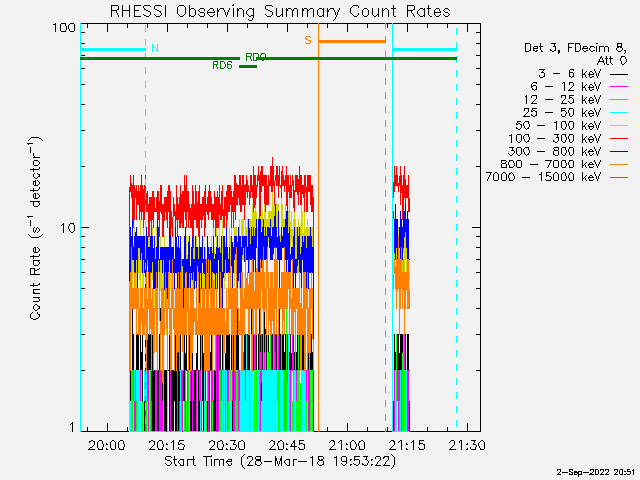
Task: Click the yellow 50 - 100 keV legend line
Action: pos(619,126)
